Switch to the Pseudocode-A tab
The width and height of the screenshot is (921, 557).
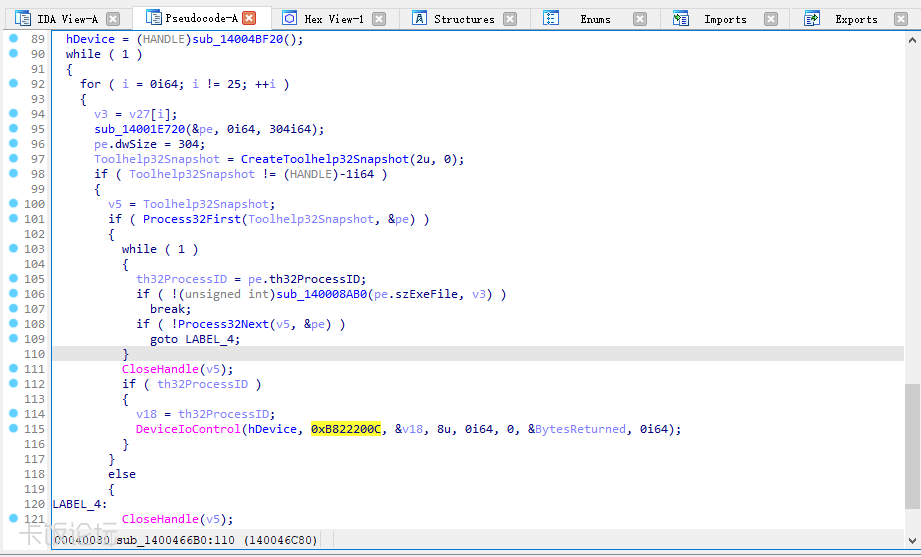pos(201,18)
